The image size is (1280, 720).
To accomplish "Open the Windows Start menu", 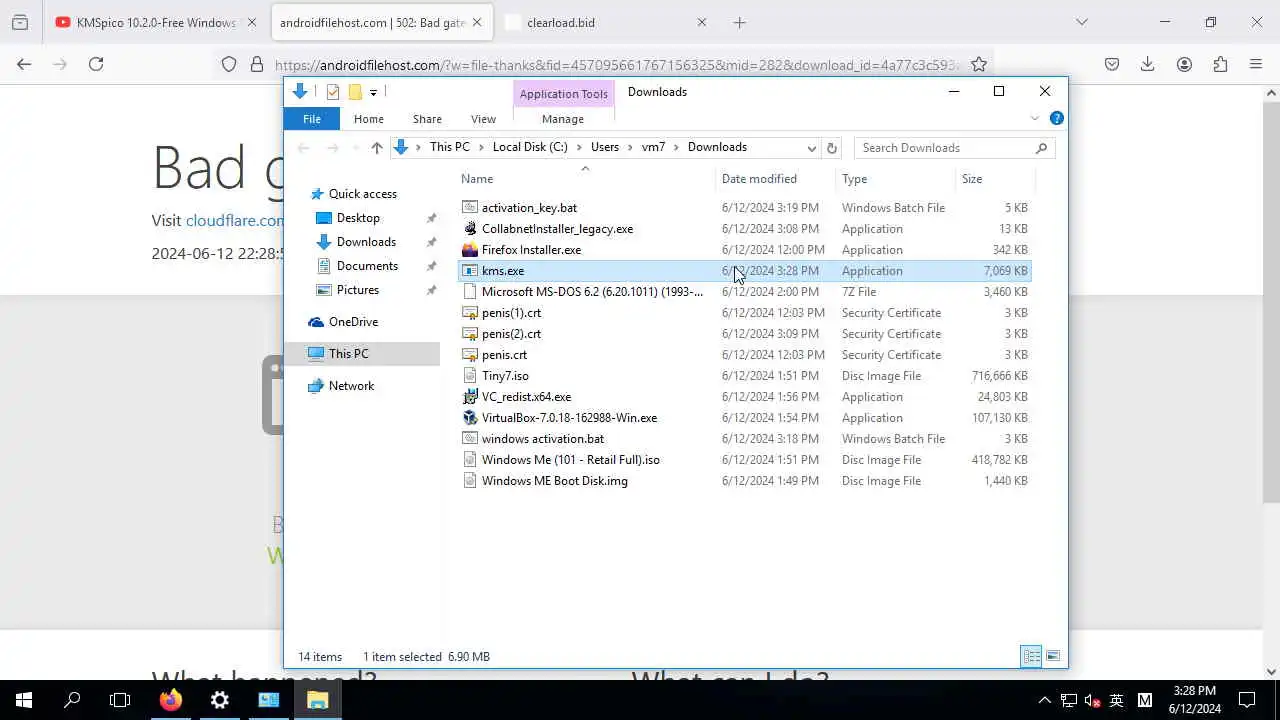I will click(24, 700).
